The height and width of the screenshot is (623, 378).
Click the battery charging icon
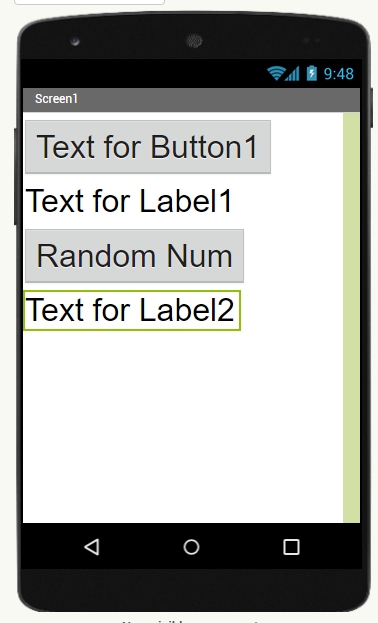point(312,73)
